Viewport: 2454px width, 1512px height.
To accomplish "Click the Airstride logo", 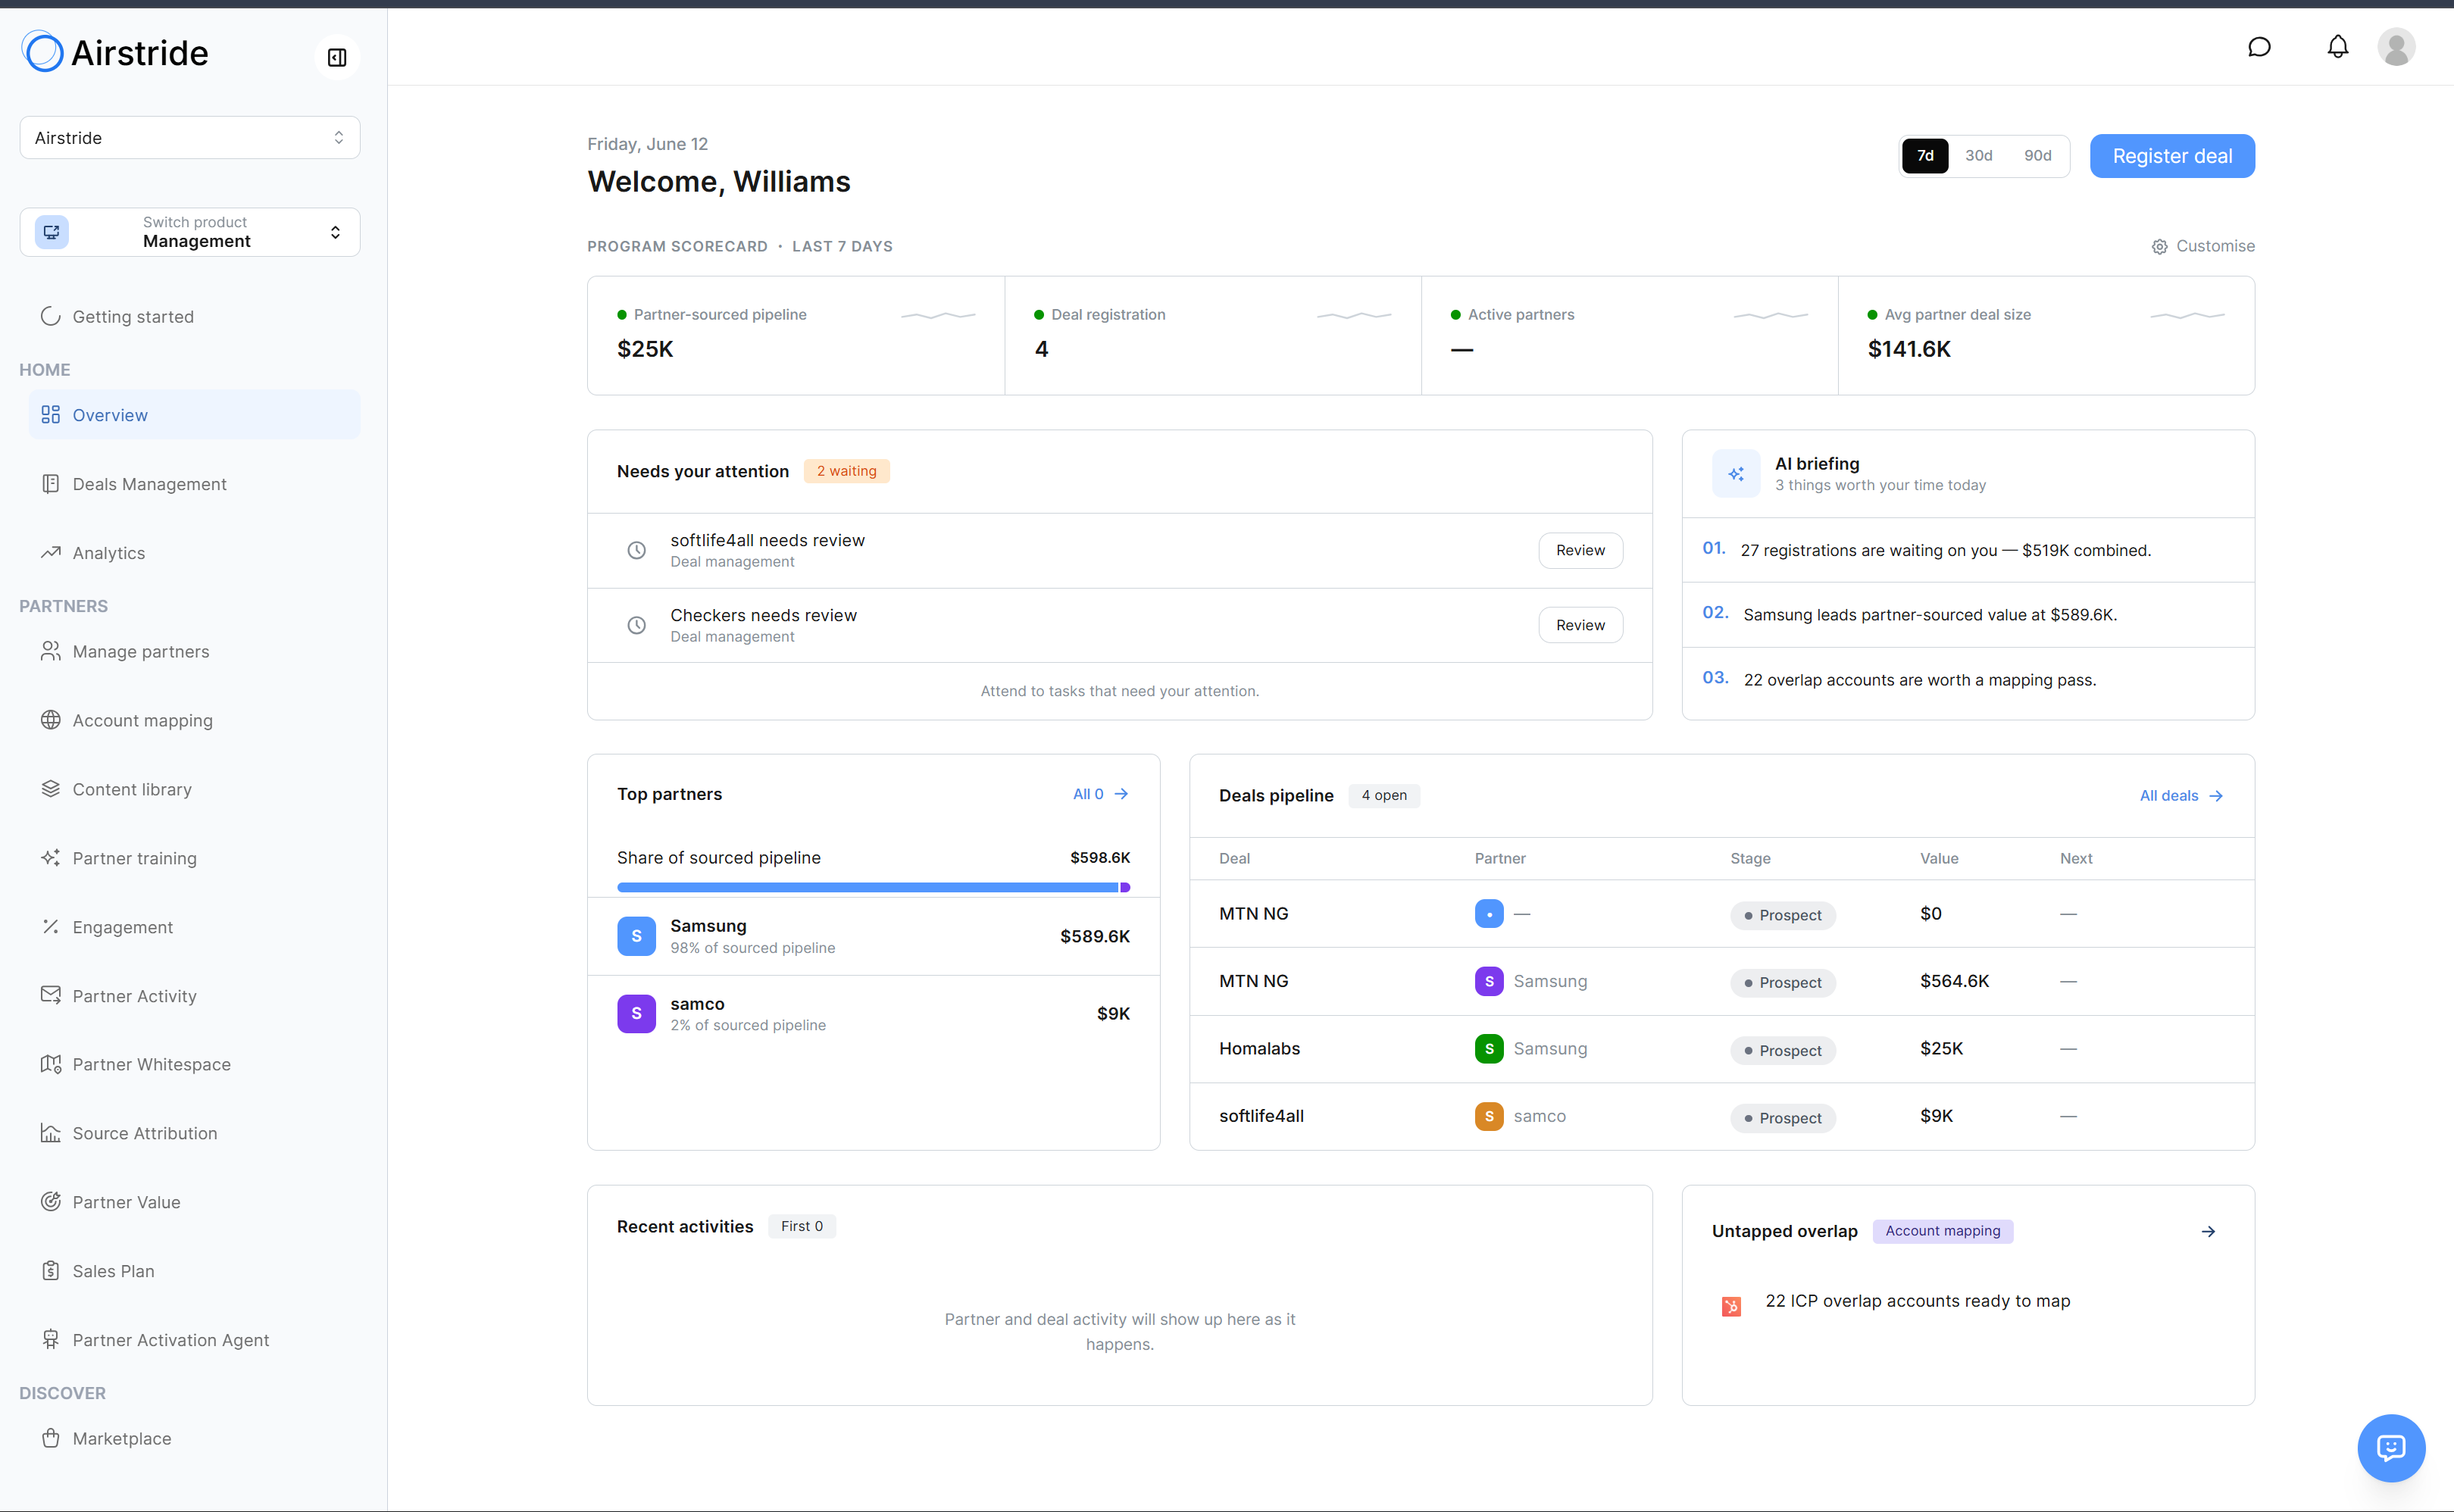I will pyautogui.click(x=115, y=53).
